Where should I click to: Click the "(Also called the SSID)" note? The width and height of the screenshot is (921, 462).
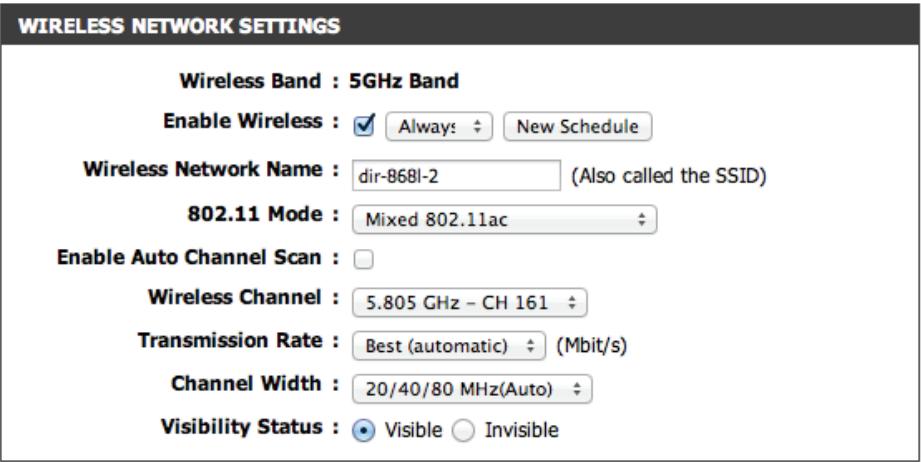[669, 176]
